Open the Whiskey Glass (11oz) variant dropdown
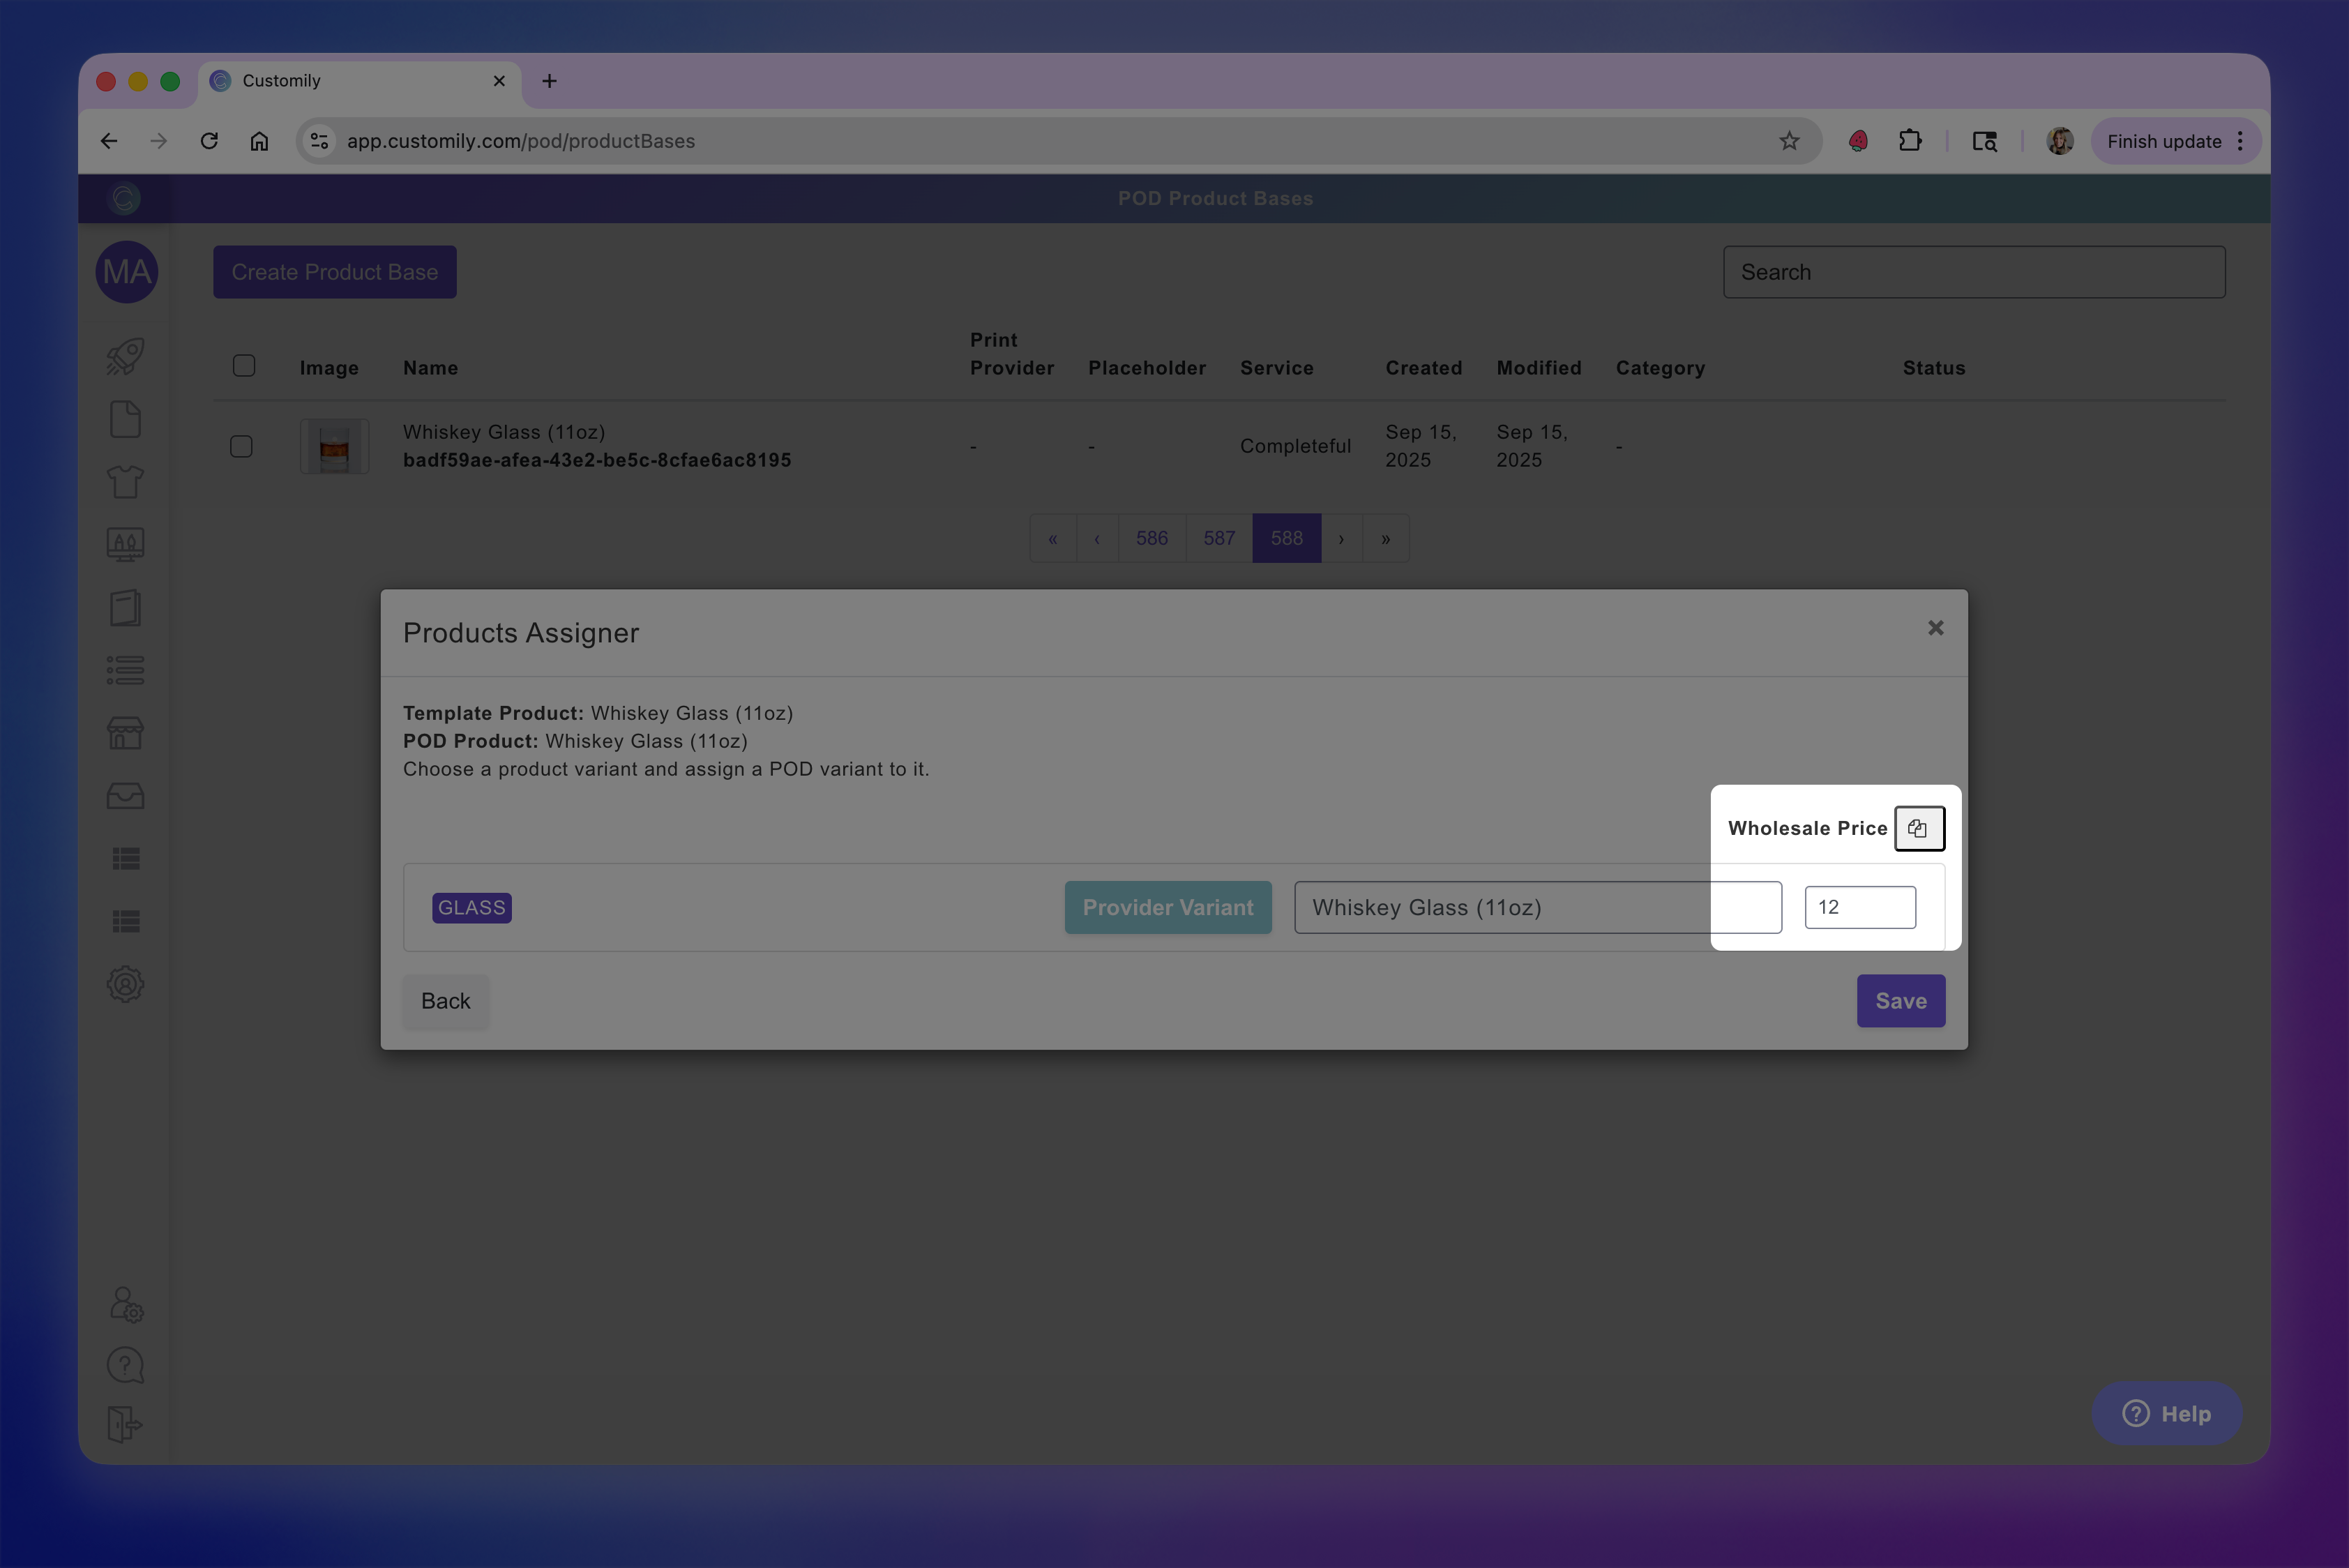Screen dimensions: 2349x1568 click(1537, 907)
